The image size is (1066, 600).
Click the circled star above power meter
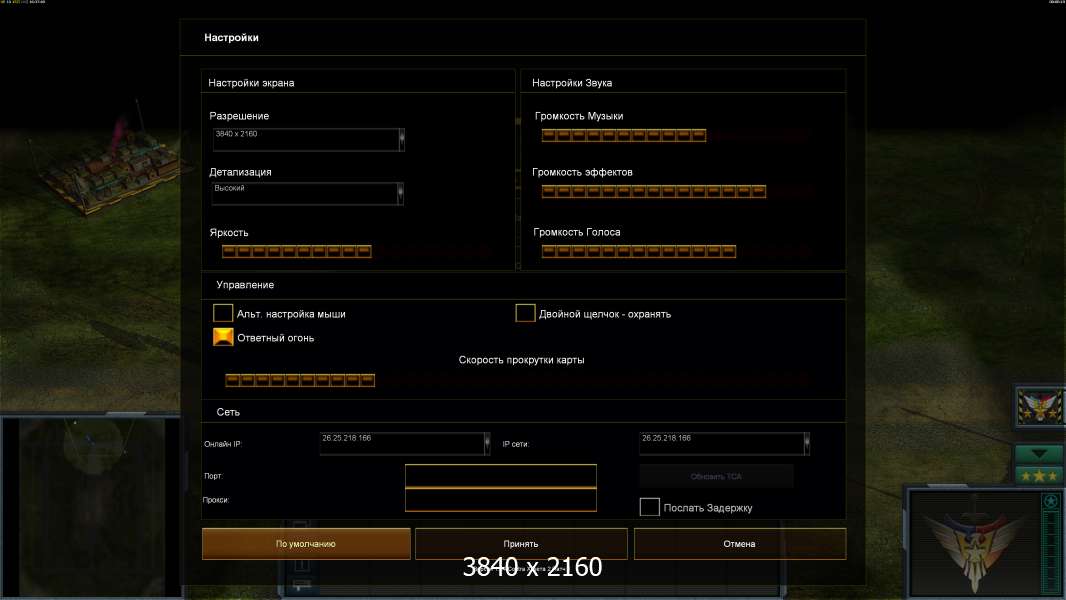(1050, 501)
